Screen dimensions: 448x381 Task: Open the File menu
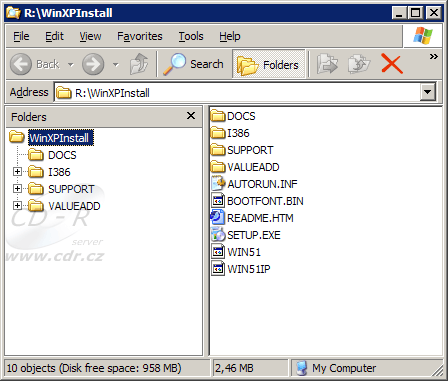click(x=21, y=36)
